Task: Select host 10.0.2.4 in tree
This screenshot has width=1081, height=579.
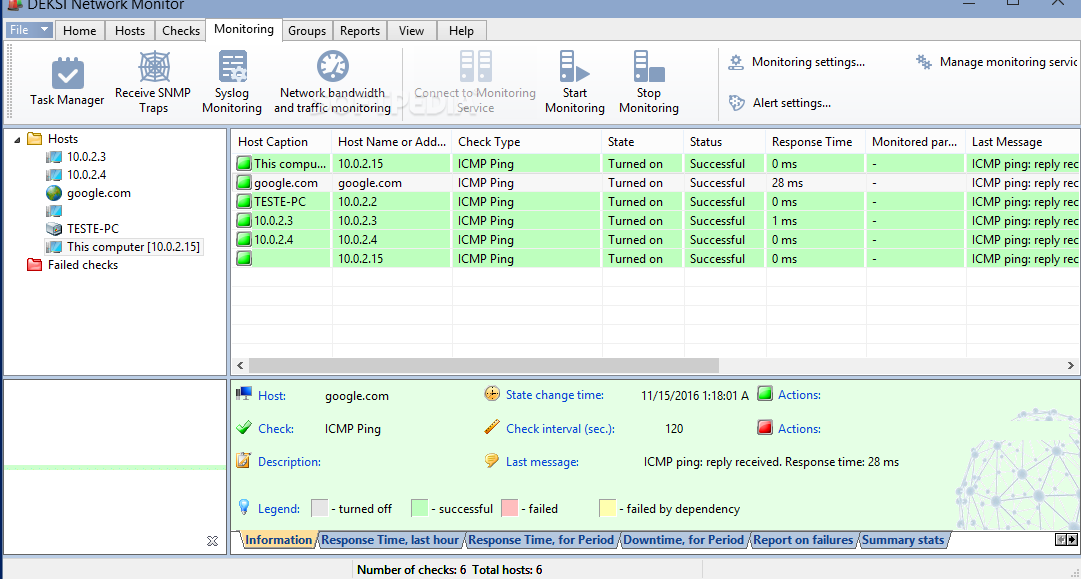Action: [x=86, y=174]
